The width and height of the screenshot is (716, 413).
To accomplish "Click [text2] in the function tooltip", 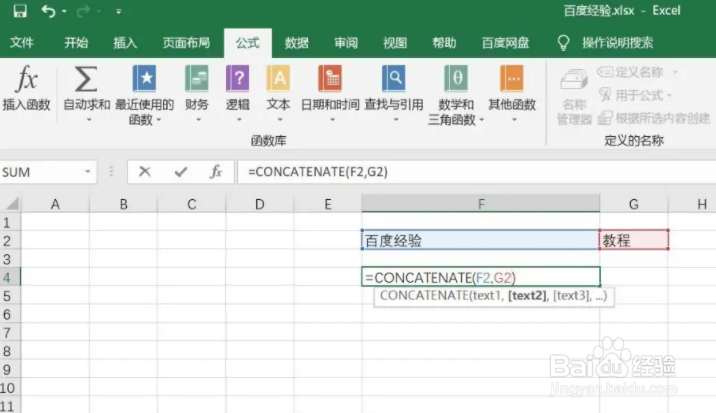I will [528, 296].
